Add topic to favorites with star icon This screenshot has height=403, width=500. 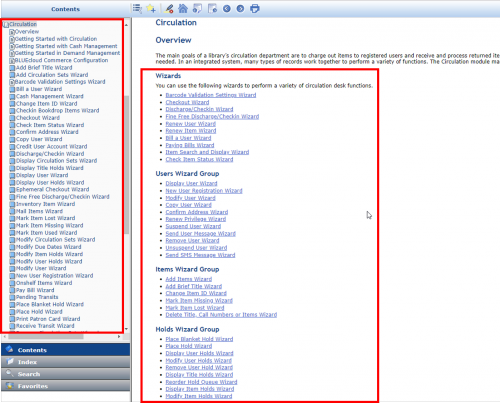151,8
